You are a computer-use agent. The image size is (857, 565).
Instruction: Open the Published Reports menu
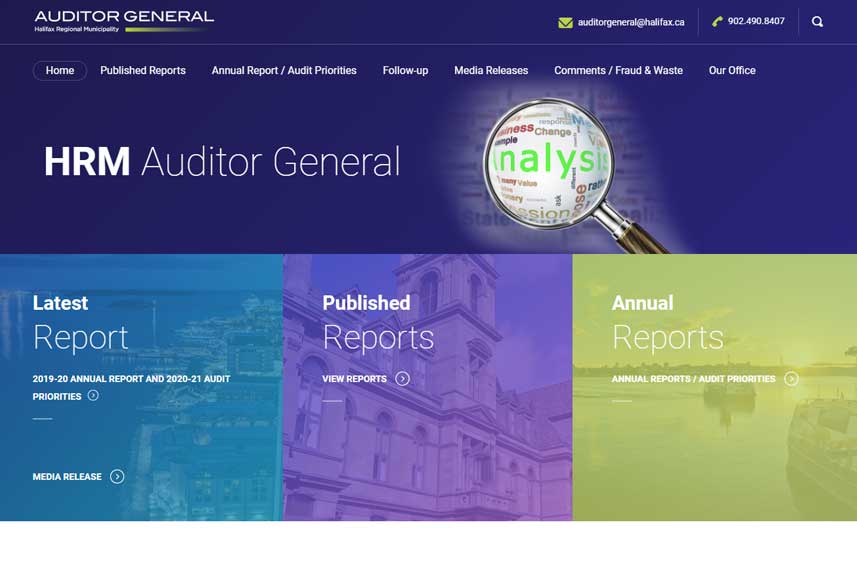pyautogui.click(x=143, y=70)
